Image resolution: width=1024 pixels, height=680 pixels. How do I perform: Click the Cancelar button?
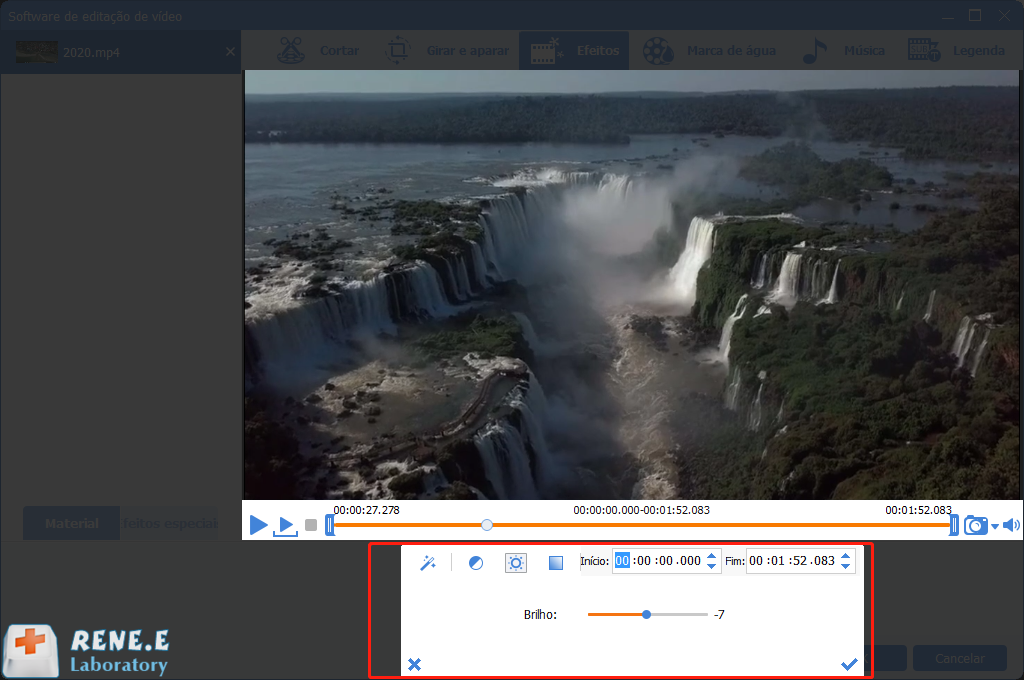[959, 658]
